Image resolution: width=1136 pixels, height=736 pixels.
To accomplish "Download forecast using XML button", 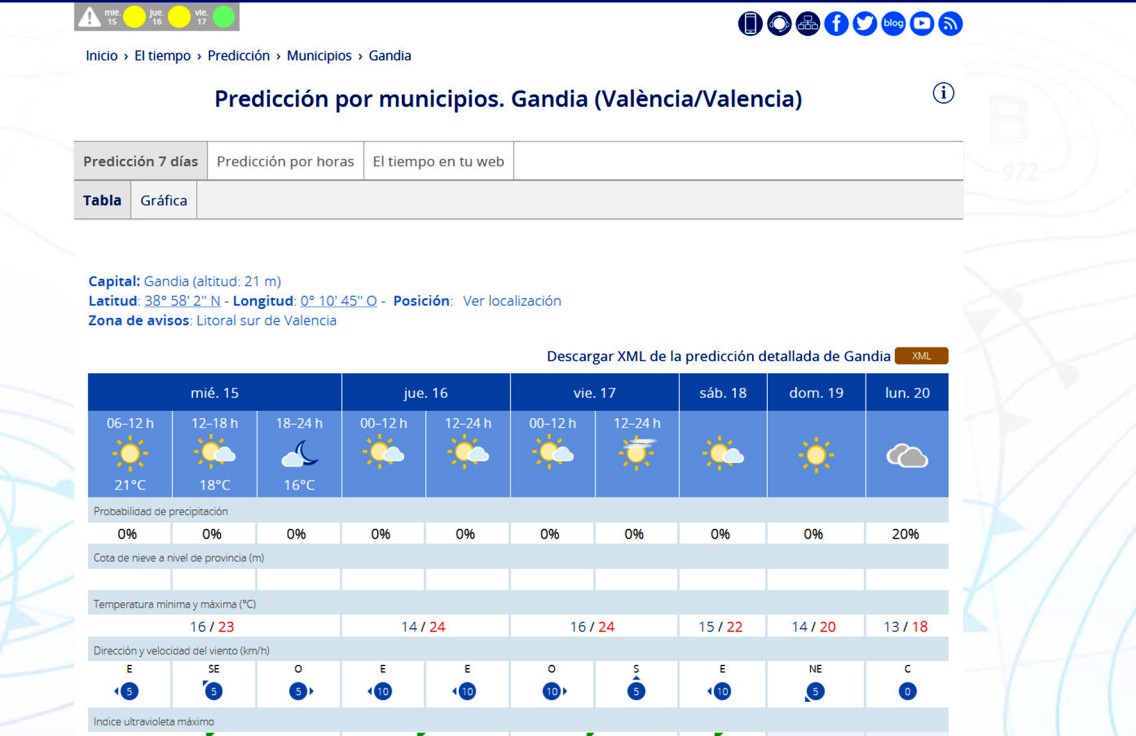I will click(x=921, y=356).
